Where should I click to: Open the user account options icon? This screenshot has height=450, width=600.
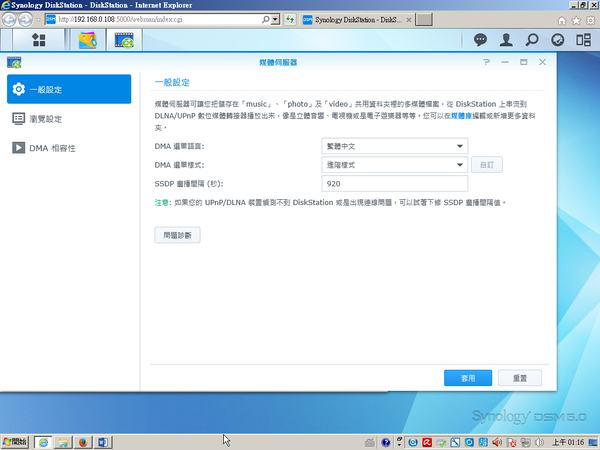click(x=507, y=40)
